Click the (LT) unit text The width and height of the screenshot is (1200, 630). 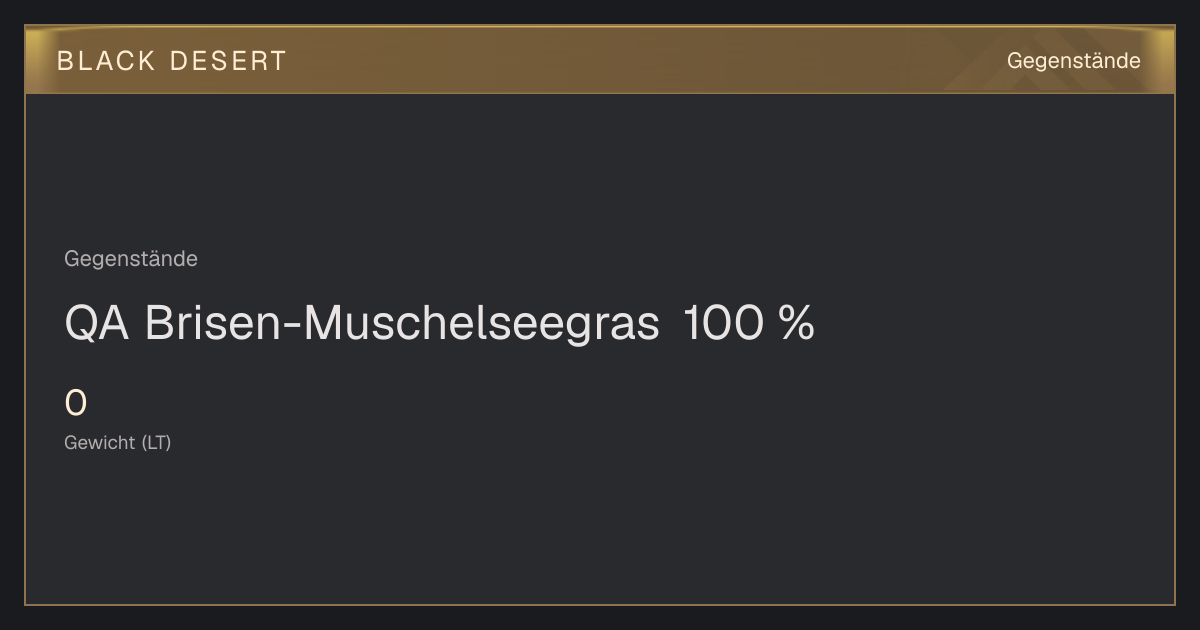(x=156, y=442)
